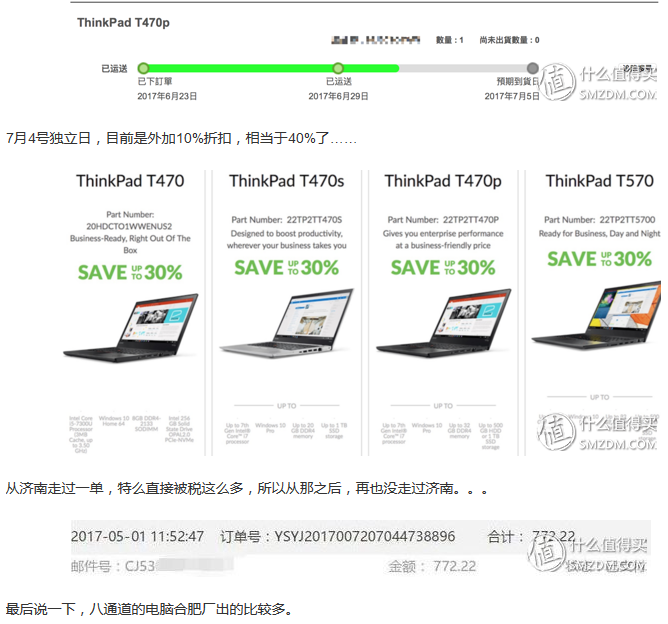The height and width of the screenshot is (624, 668).
Task: Click the timestamp 2017-05-01 11:52:47
Action: [137, 536]
